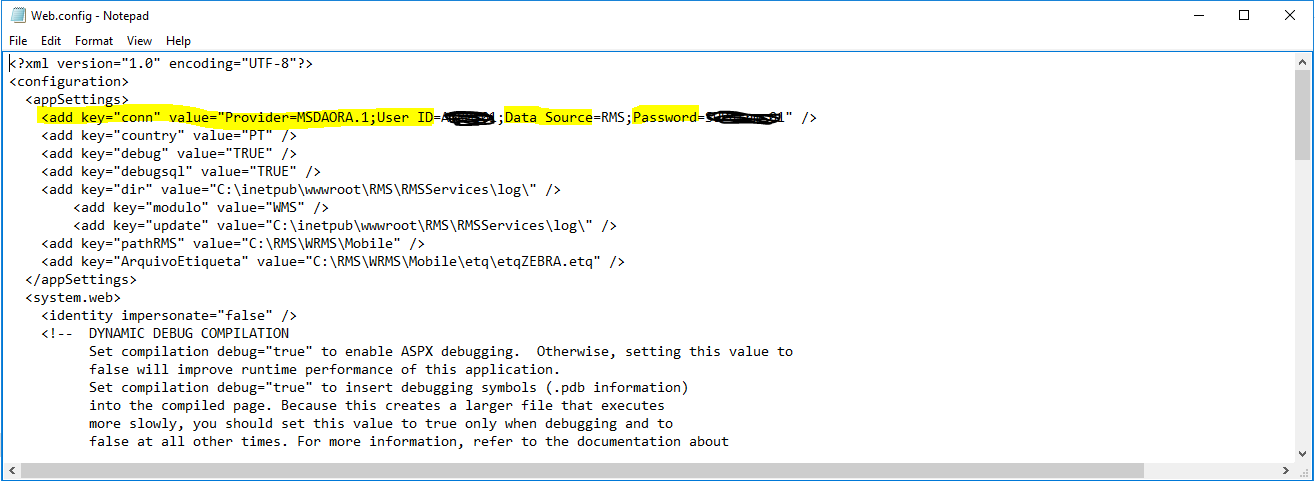Click the horizontal scrollbar left arrow
Image resolution: width=1315 pixels, height=481 pixels.
click(x=14, y=471)
